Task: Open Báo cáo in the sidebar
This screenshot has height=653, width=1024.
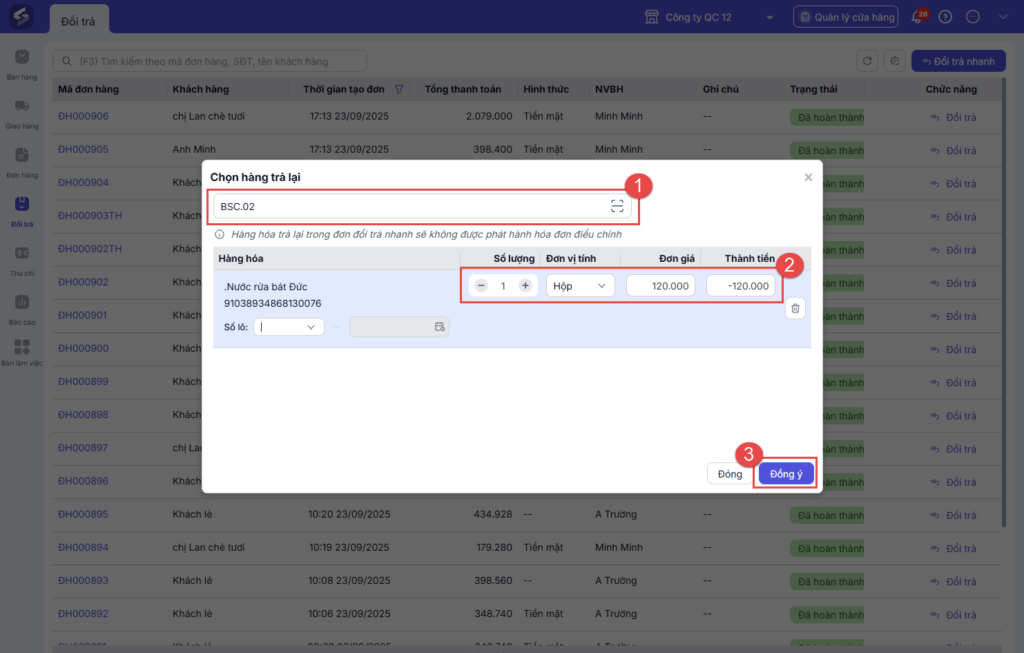Action: (x=22, y=310)
